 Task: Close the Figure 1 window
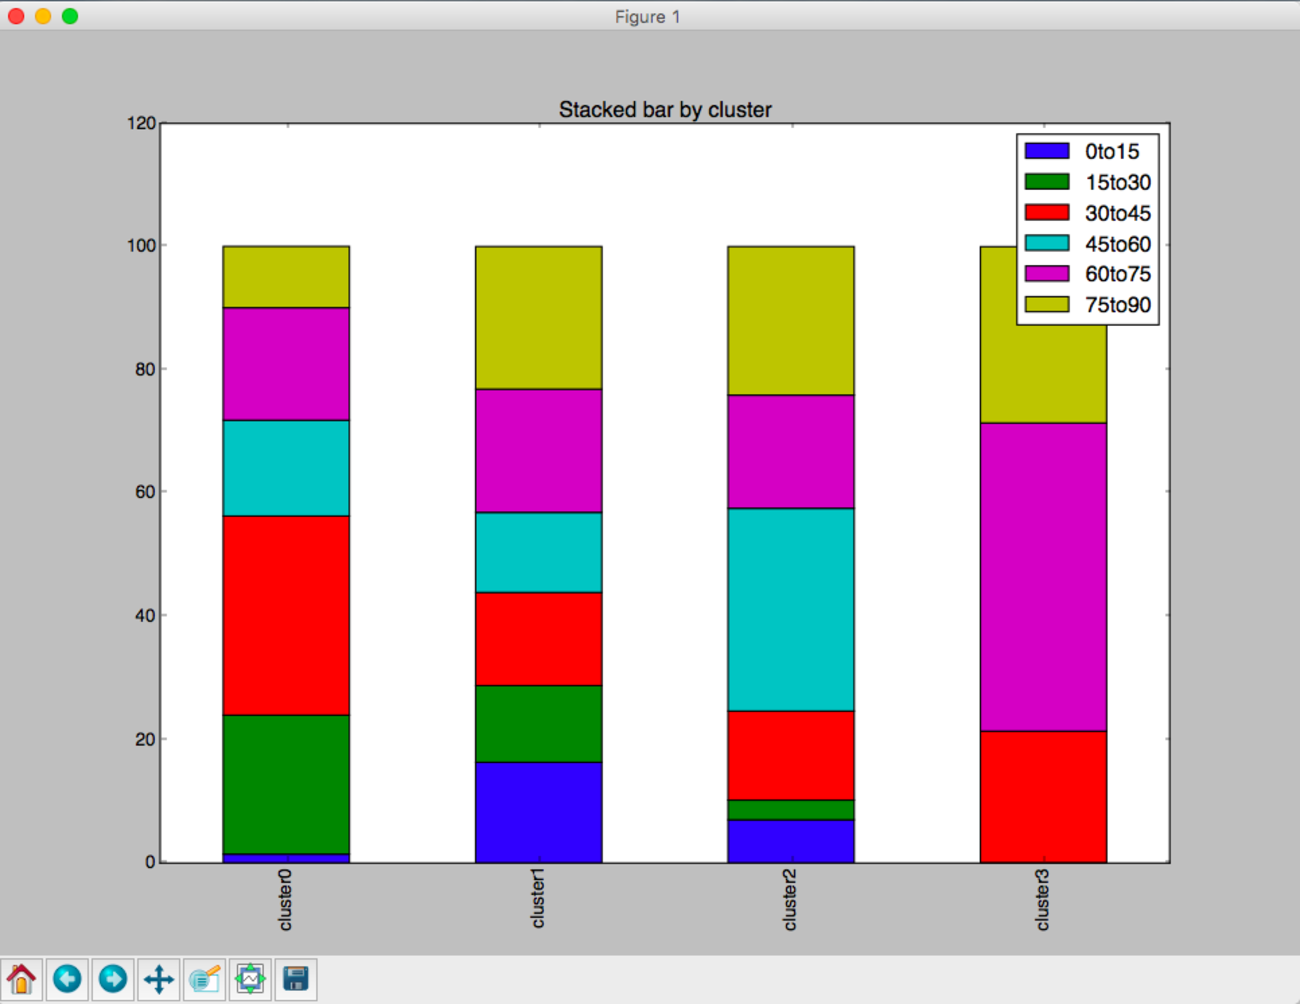point(16,16)
